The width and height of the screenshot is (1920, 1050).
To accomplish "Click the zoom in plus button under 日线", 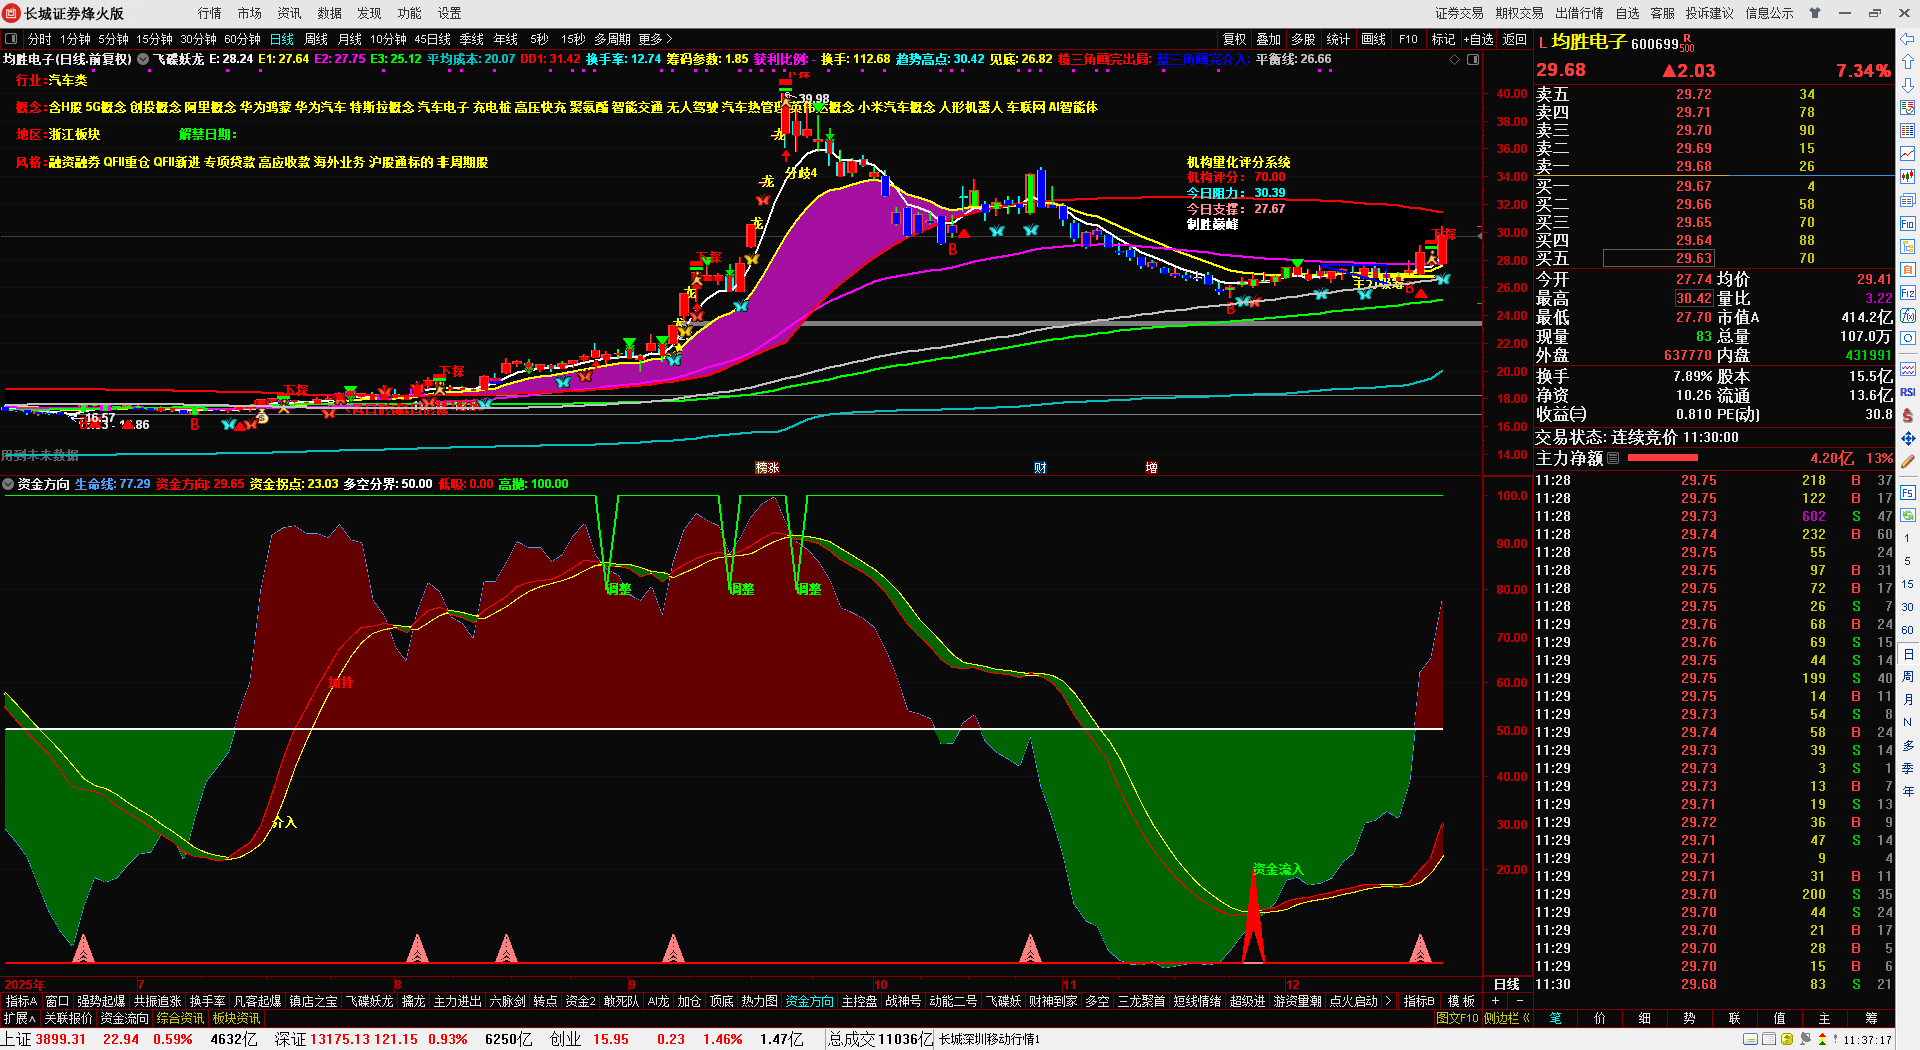I will (1496, 1001).
